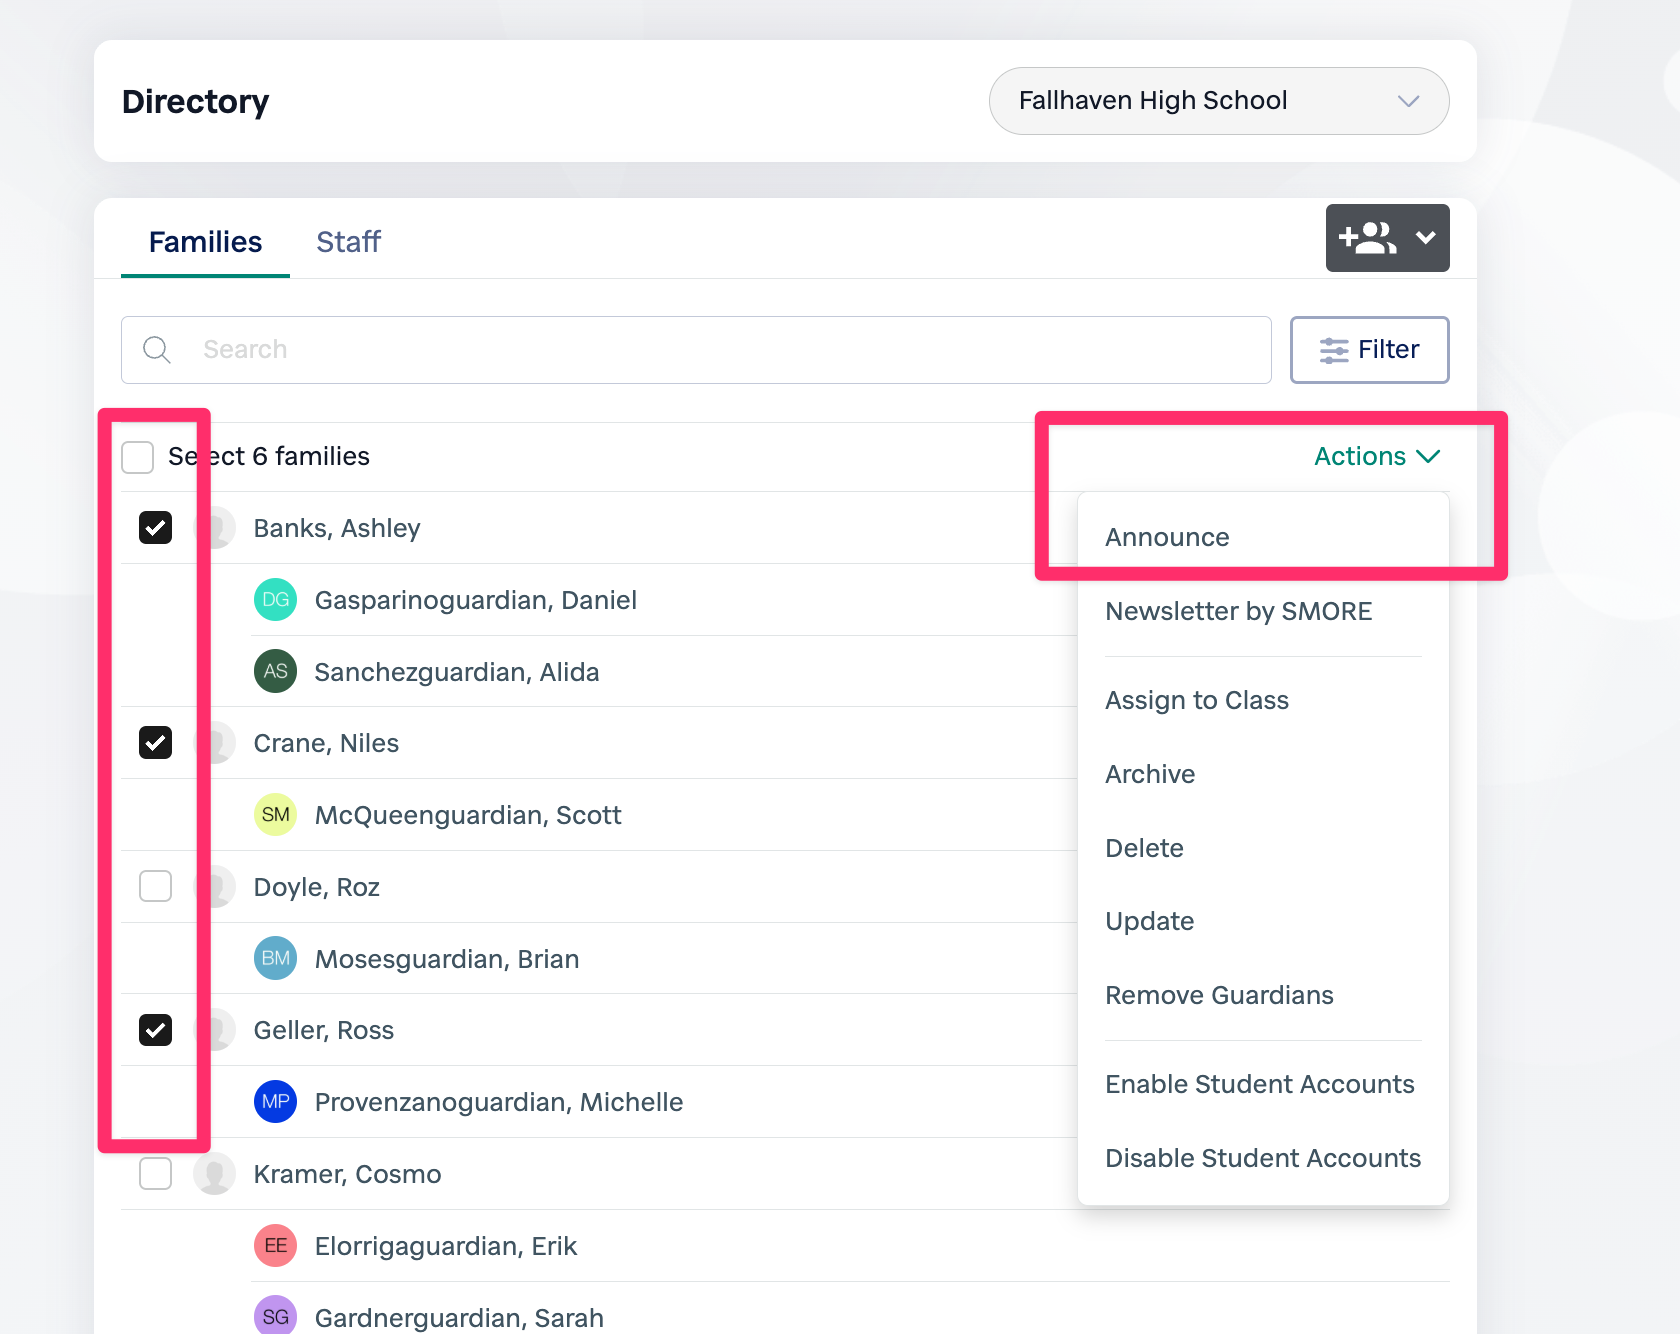This screenshot has width=1680, height=1334.
Task: Open the Fallhaven High School dropdown
Action: point(1218,101)
